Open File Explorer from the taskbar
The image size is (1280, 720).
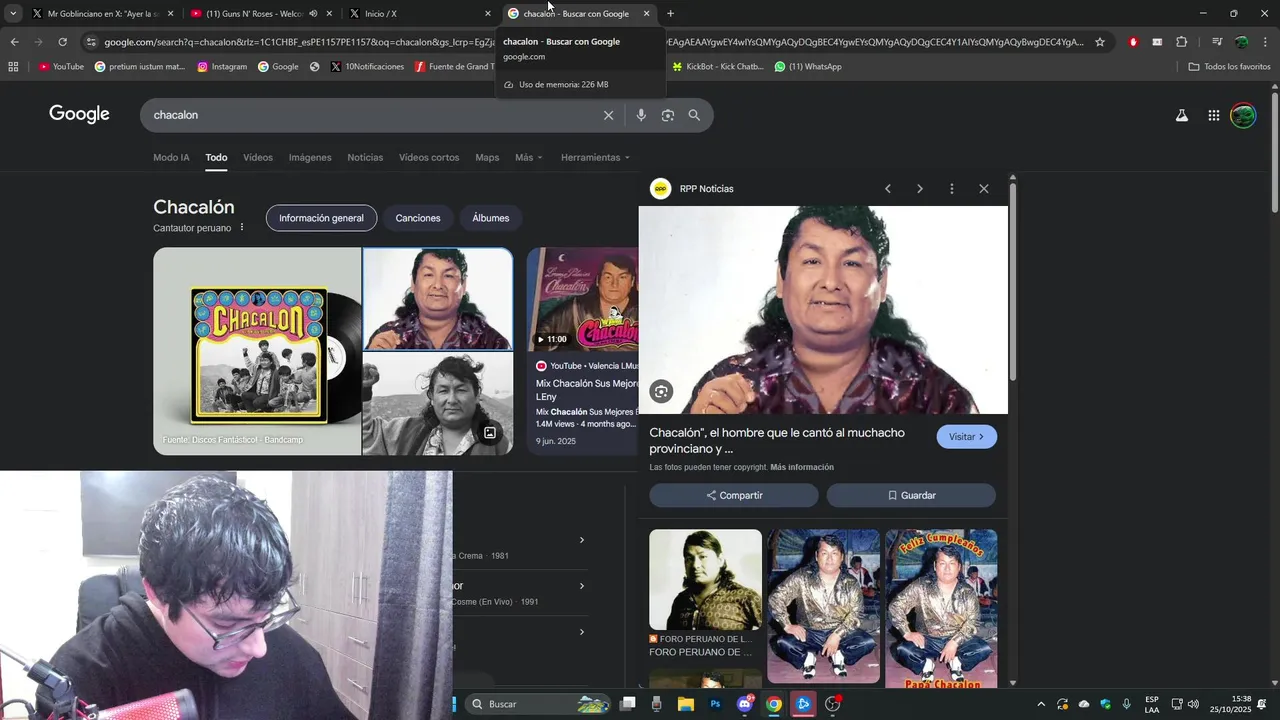[x=686, y=704]
